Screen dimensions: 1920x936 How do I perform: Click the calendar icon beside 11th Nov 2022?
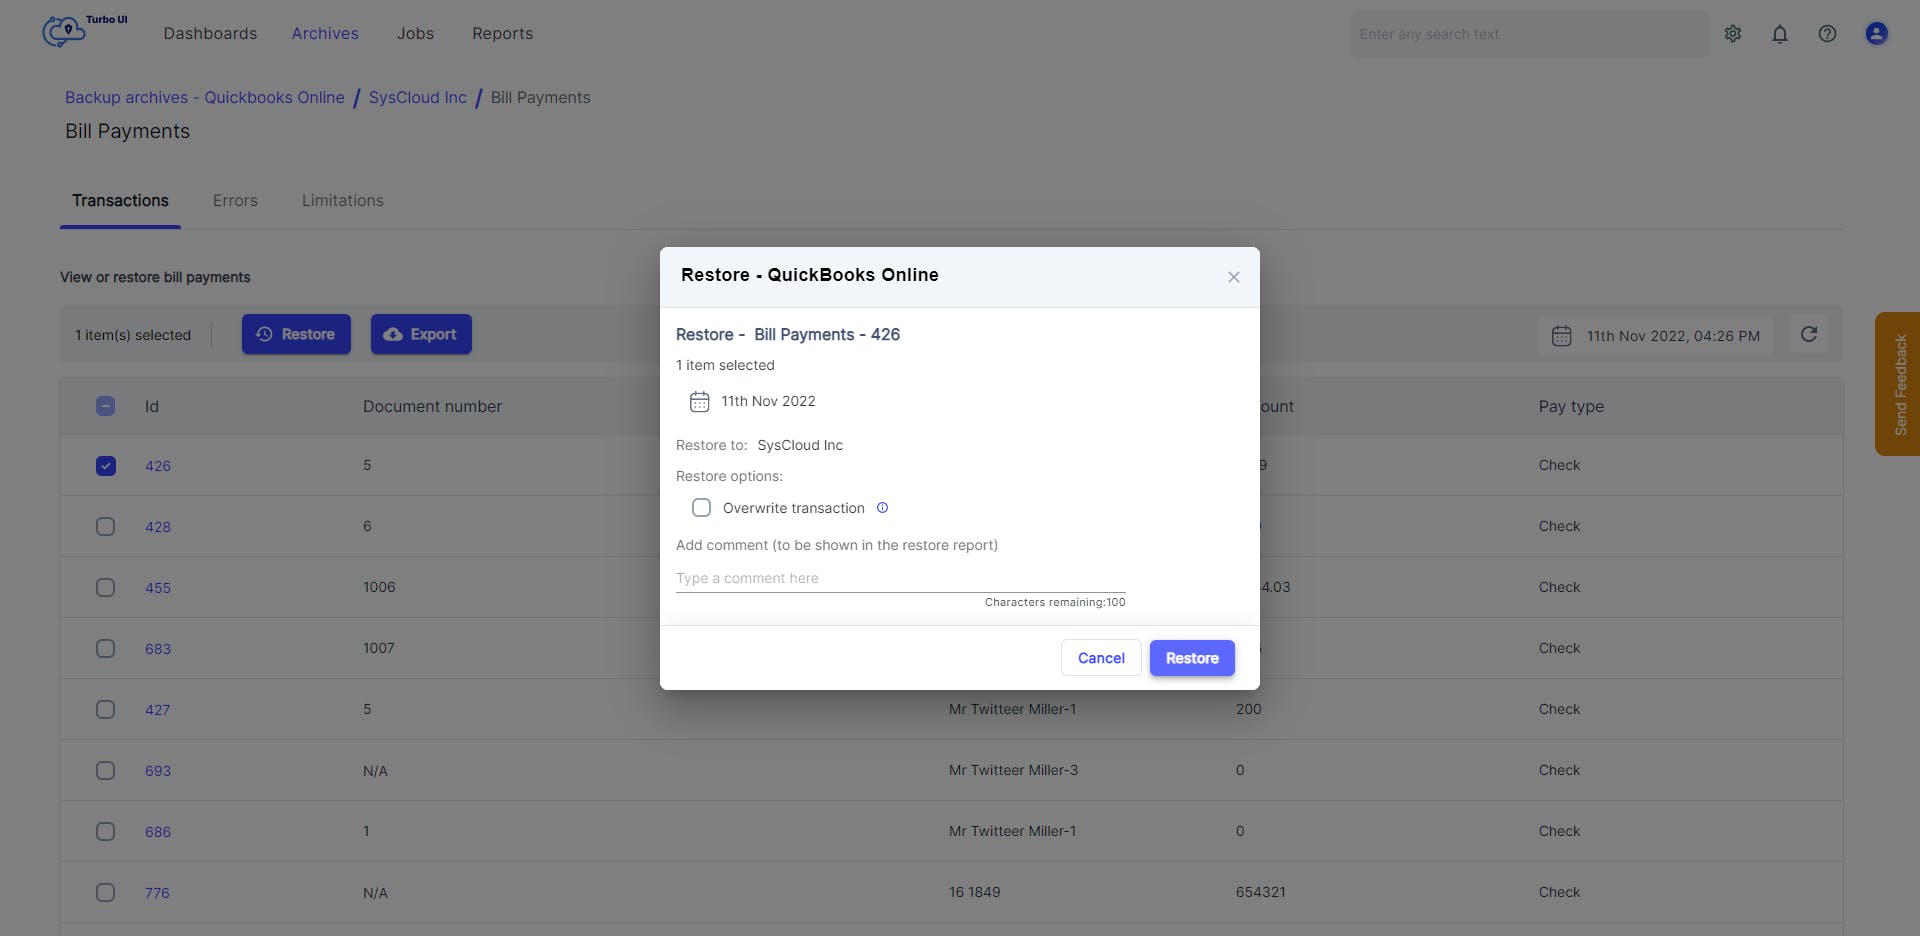tap(699, 402)
